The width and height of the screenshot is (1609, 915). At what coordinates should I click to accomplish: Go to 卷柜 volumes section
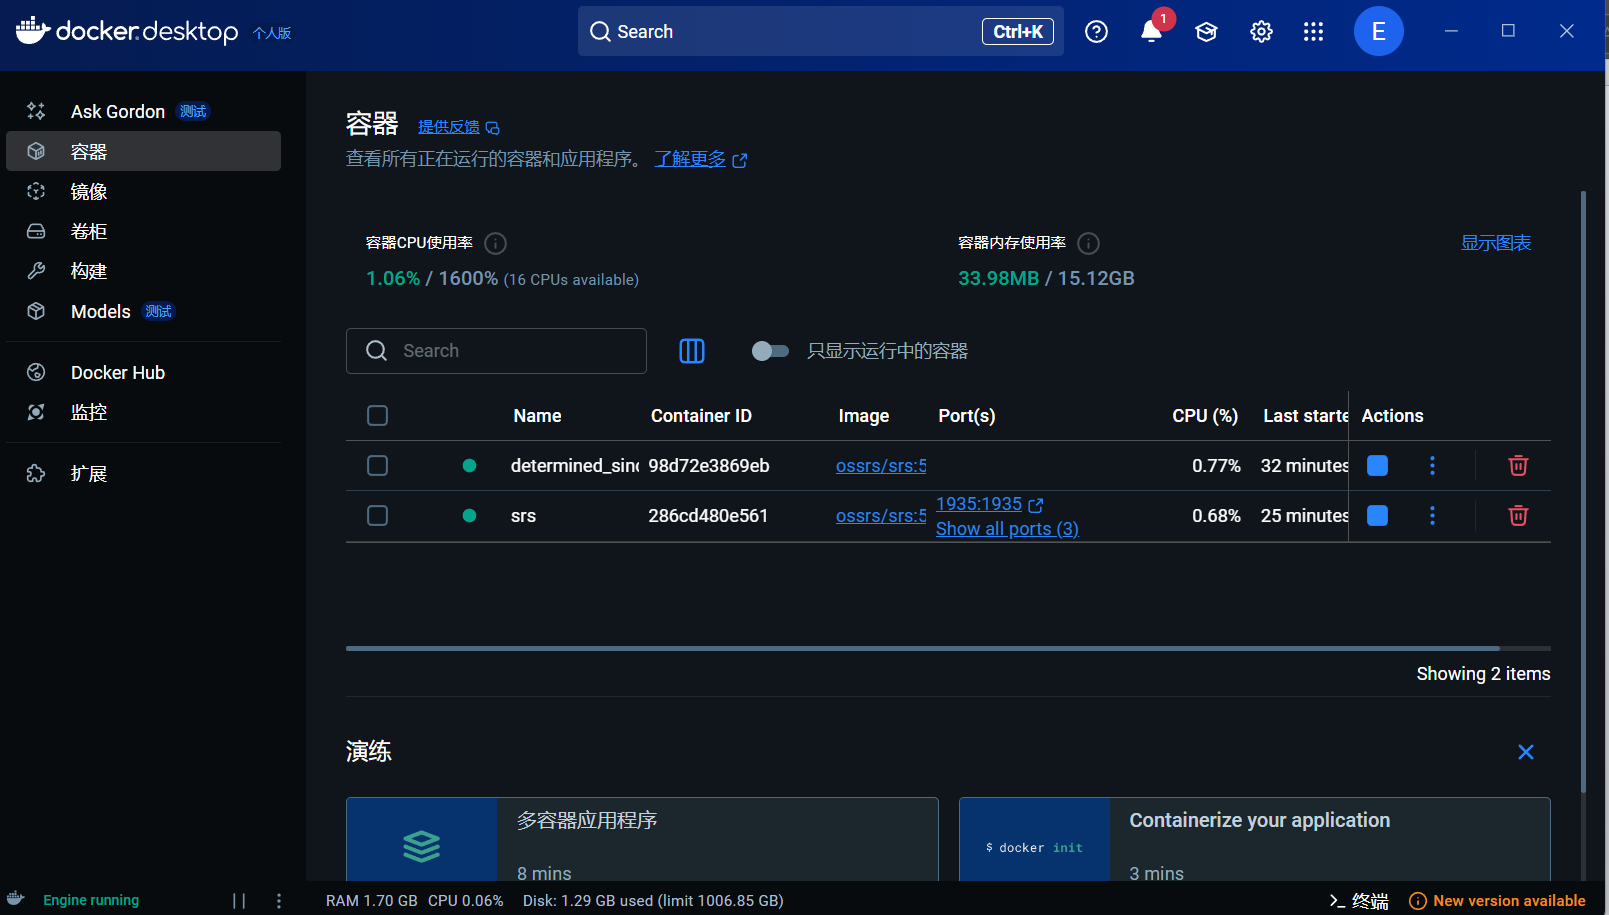click(143, 231)
